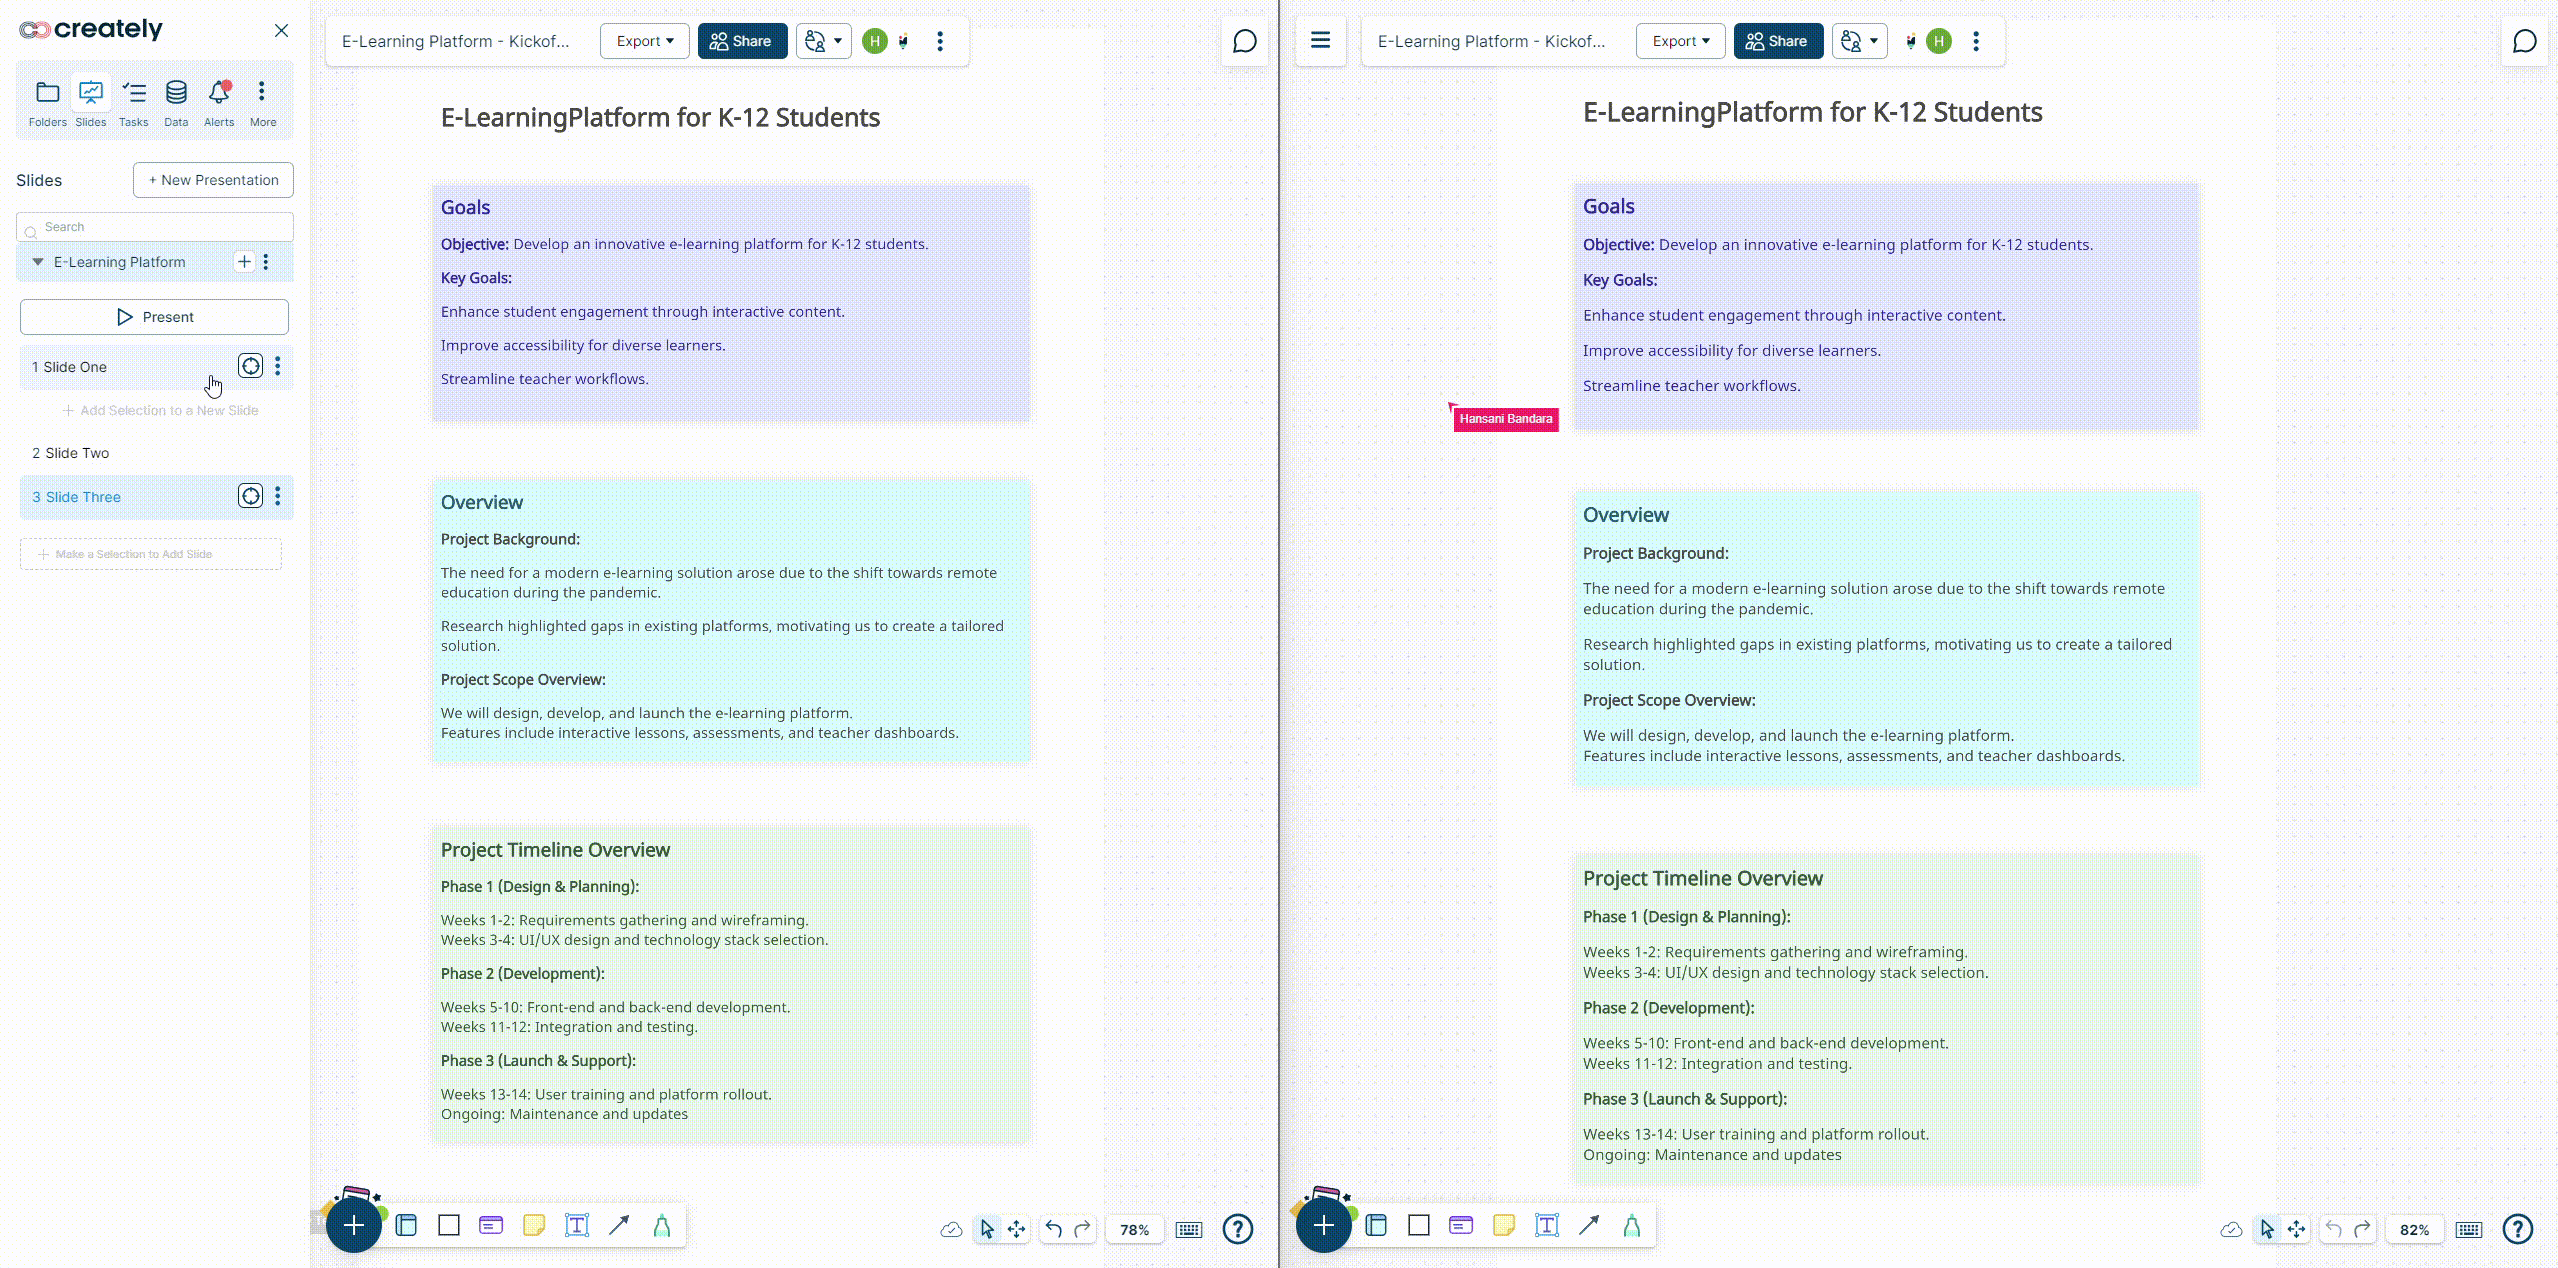Open 82% zoom level control
This screenshot has width=2558, height=1268.
point(2414,1230)
